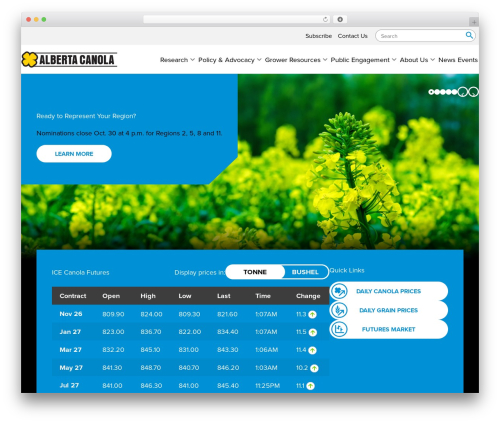Switch price display to BUSHEL
500x423 pixels.
click(305, 272)
